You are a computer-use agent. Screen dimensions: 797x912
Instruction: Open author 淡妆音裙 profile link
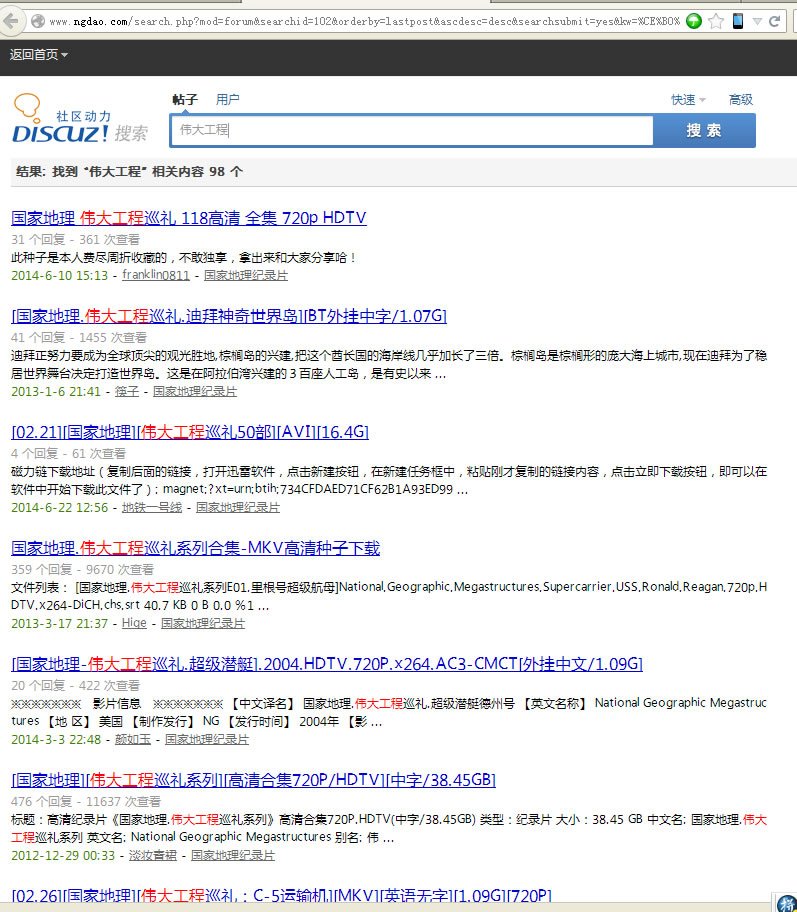click(x=152, y=855)
